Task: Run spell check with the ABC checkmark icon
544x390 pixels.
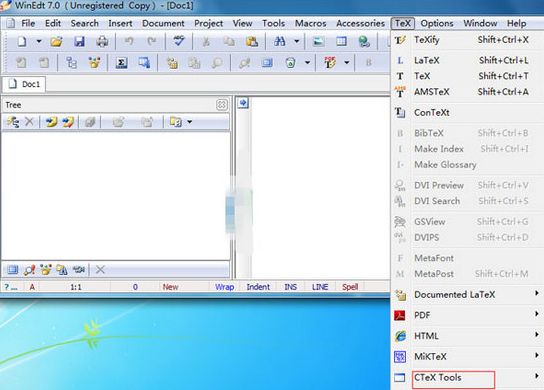Action: pos(179,41)
